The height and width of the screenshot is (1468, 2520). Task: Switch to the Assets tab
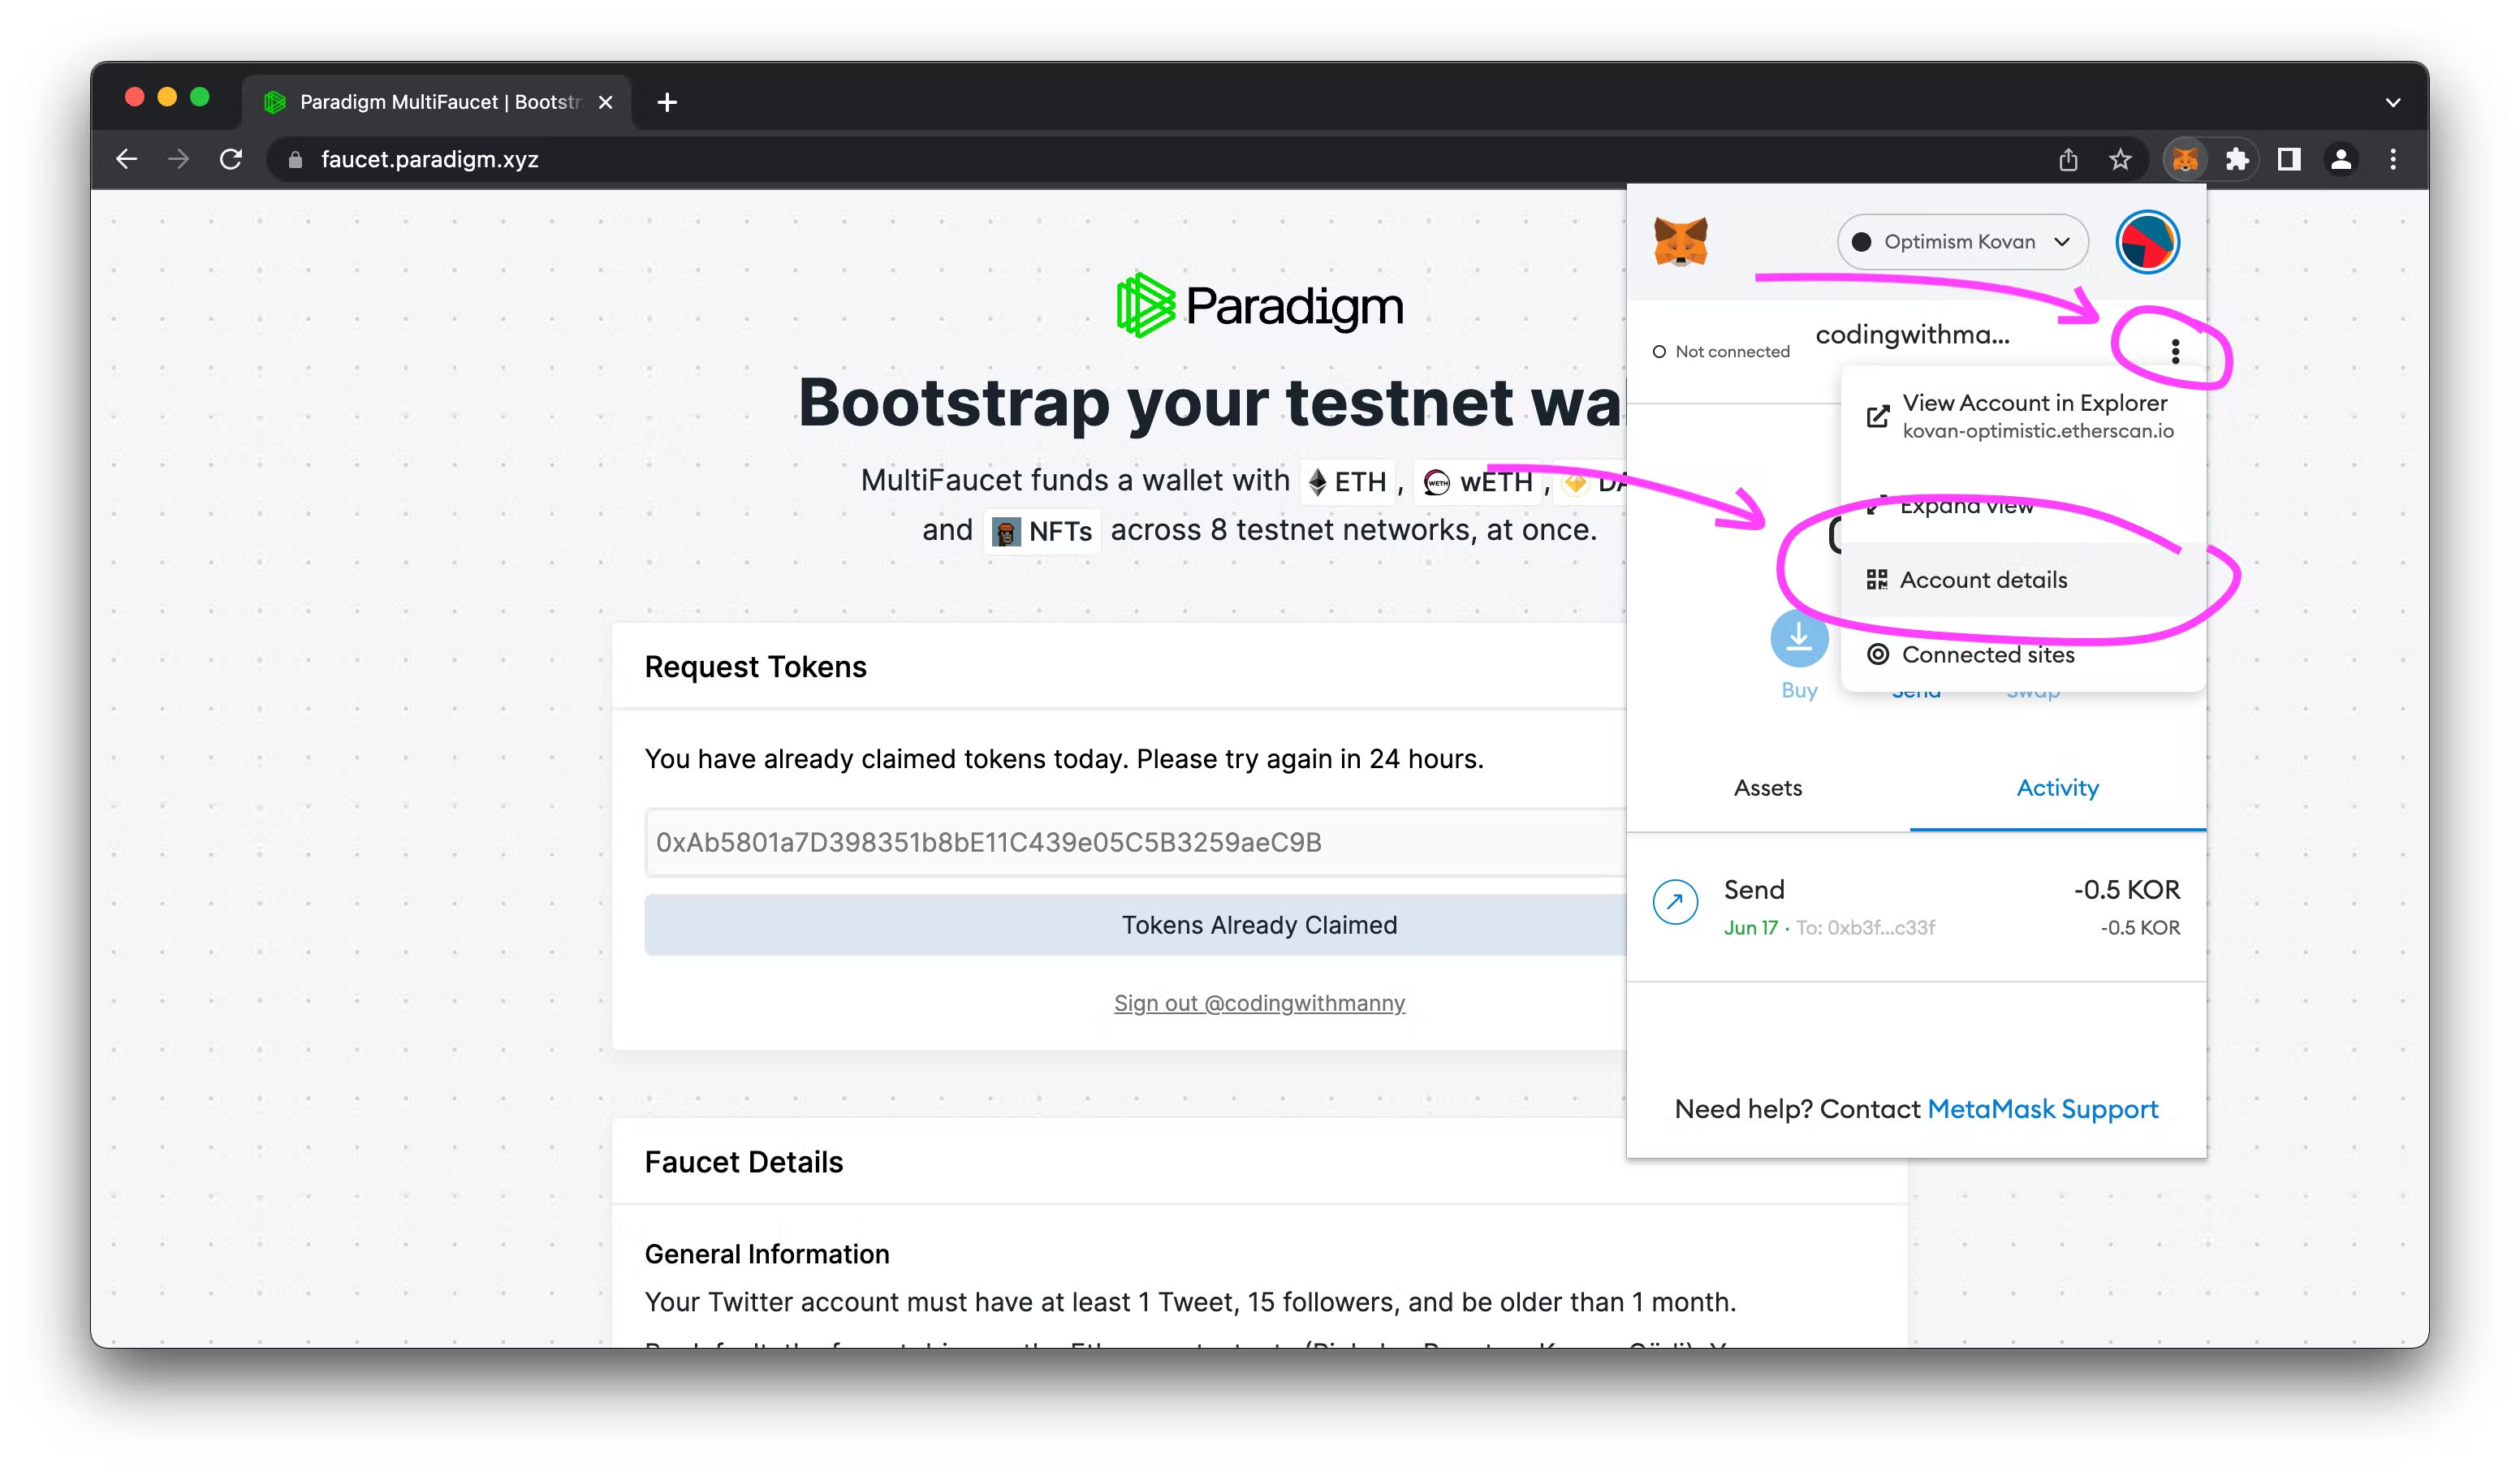click(x=1767, y=788)
